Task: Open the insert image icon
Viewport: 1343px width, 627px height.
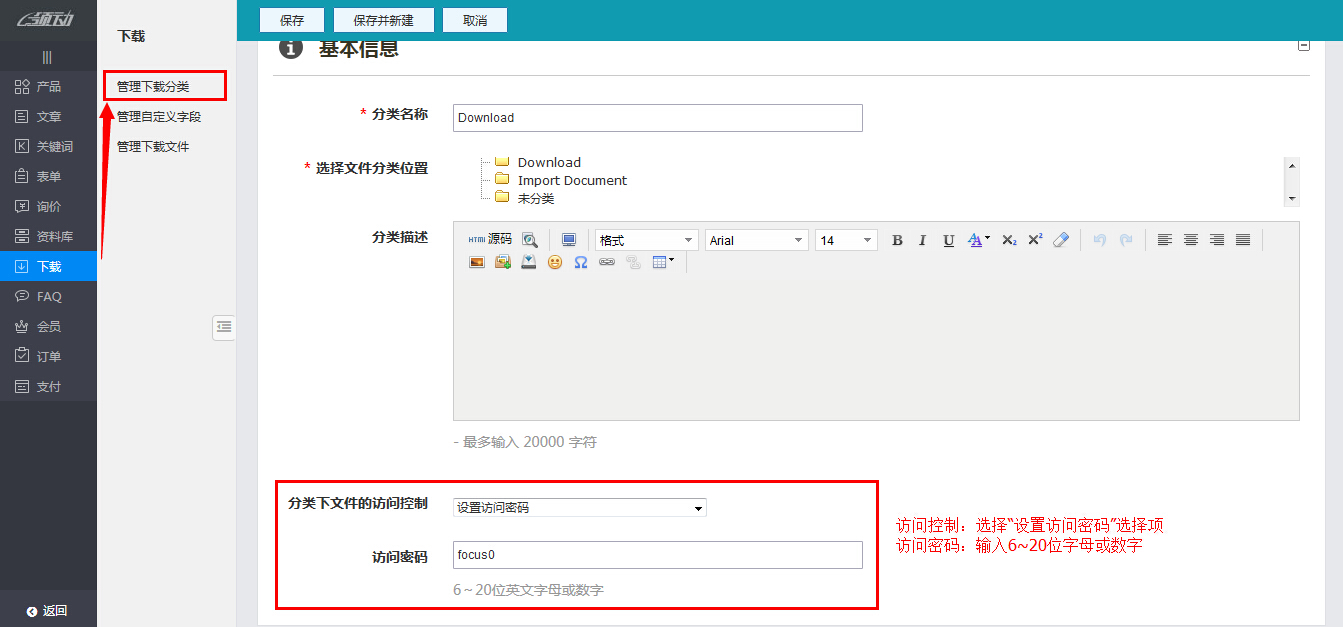Action: coord(477,262)
